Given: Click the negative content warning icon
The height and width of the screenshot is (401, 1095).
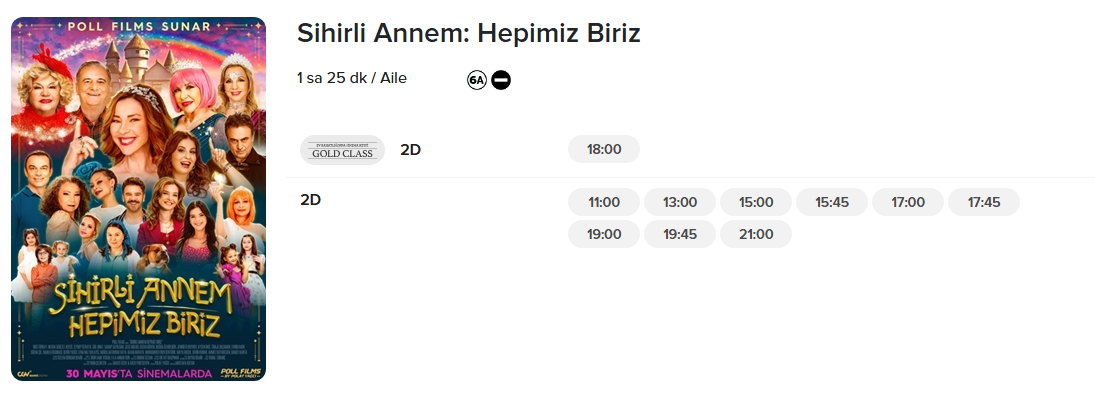Looking at the screenshot, I should (501, 80).
